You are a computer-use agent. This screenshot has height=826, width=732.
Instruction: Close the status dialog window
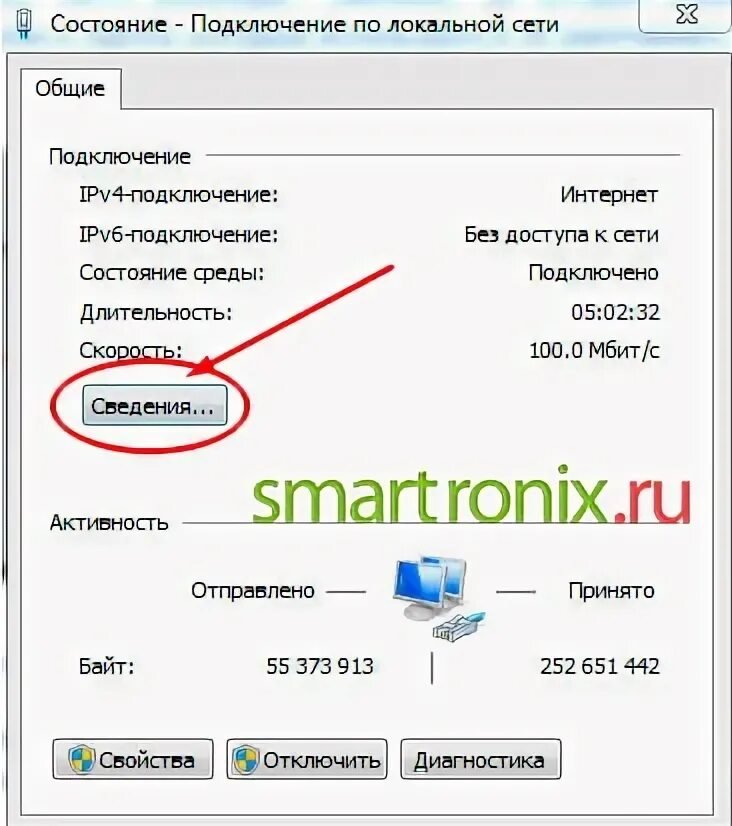click(x=686, y=15)
